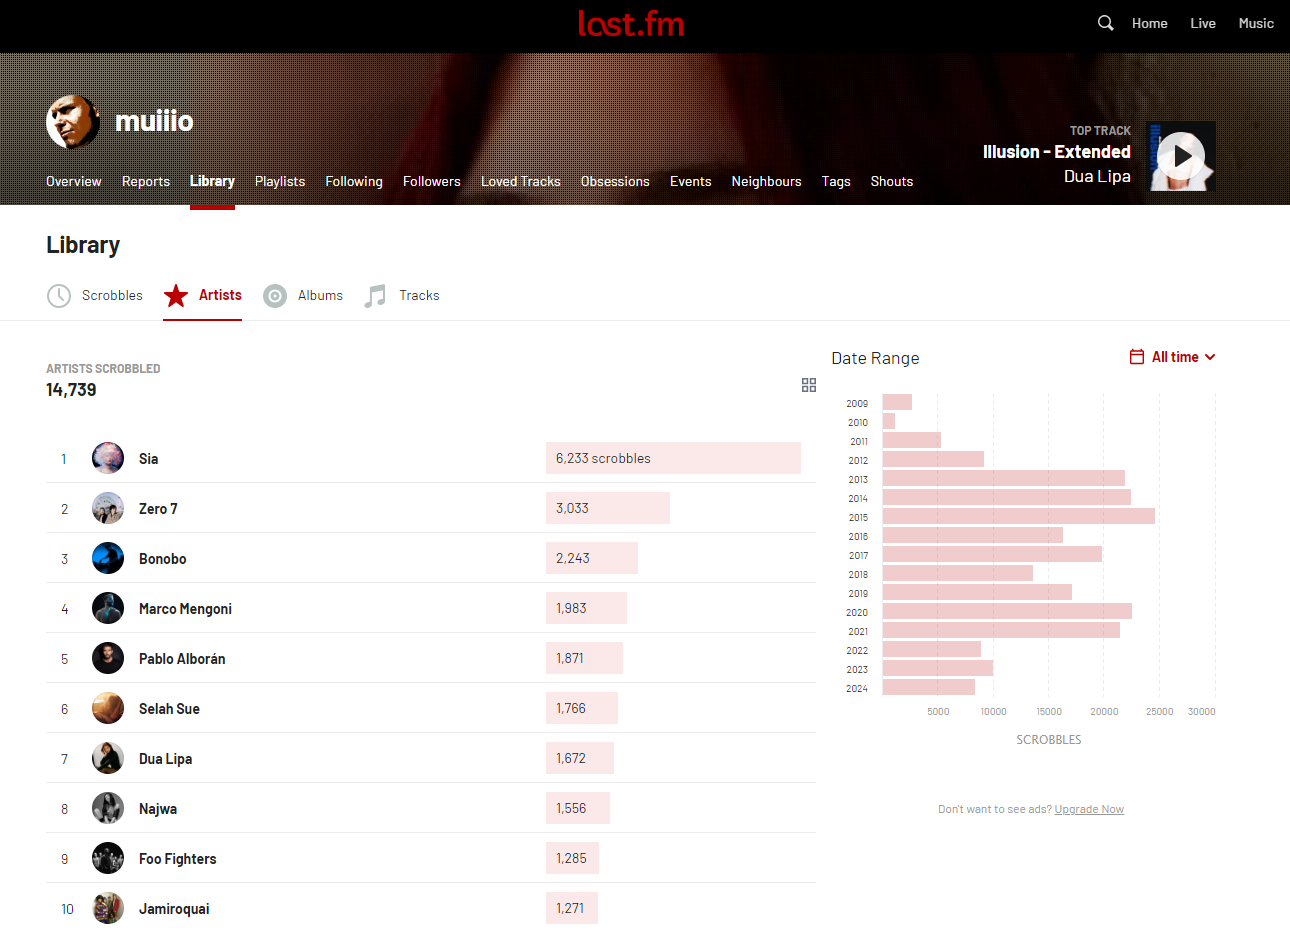
Task: Open Live in top navigation
Action: [x=1203, y=23]
